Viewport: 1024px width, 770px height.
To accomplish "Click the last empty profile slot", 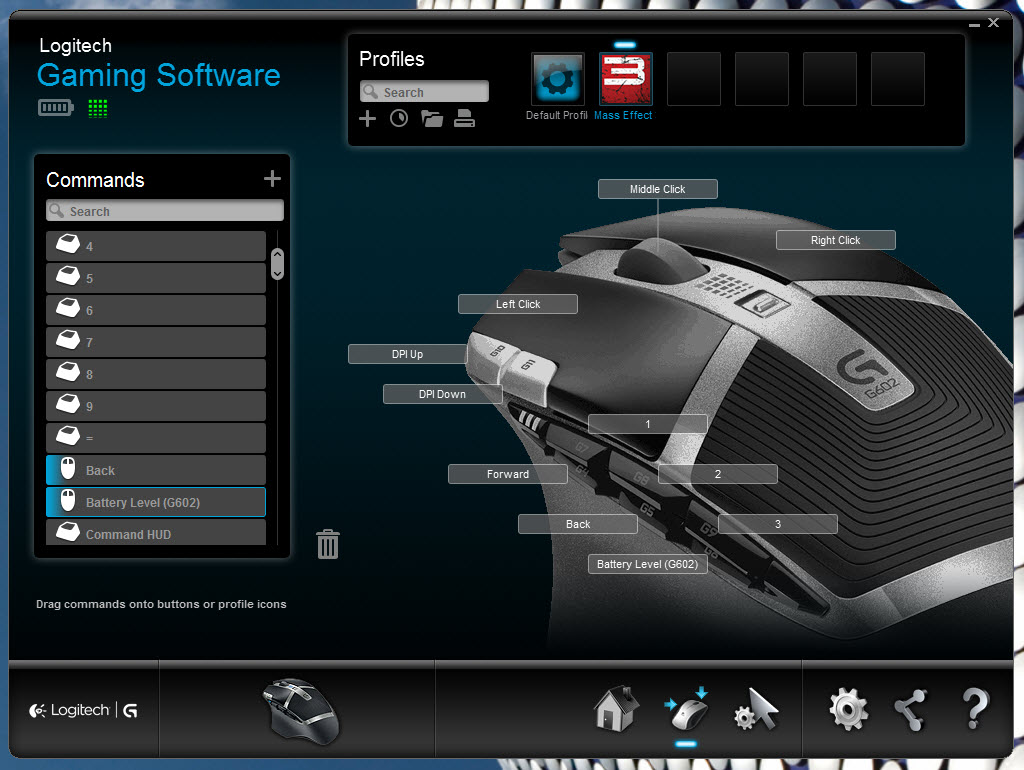I will (x=897, y=79).
